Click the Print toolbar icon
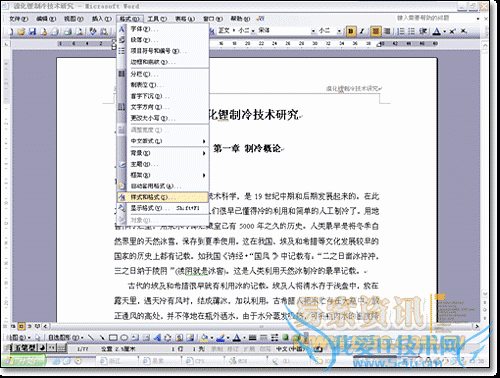Image resolution: width=500 pixels, height=378 pixels. coord(68,32)
